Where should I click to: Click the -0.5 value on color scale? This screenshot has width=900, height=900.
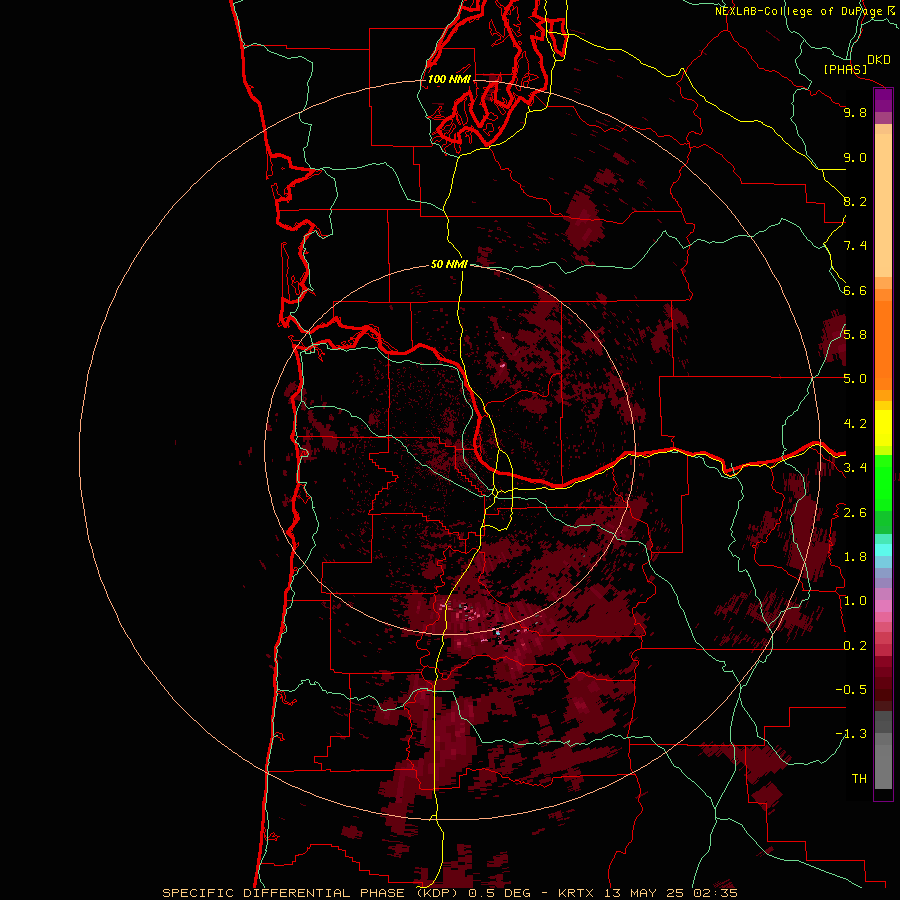[851, 690]
